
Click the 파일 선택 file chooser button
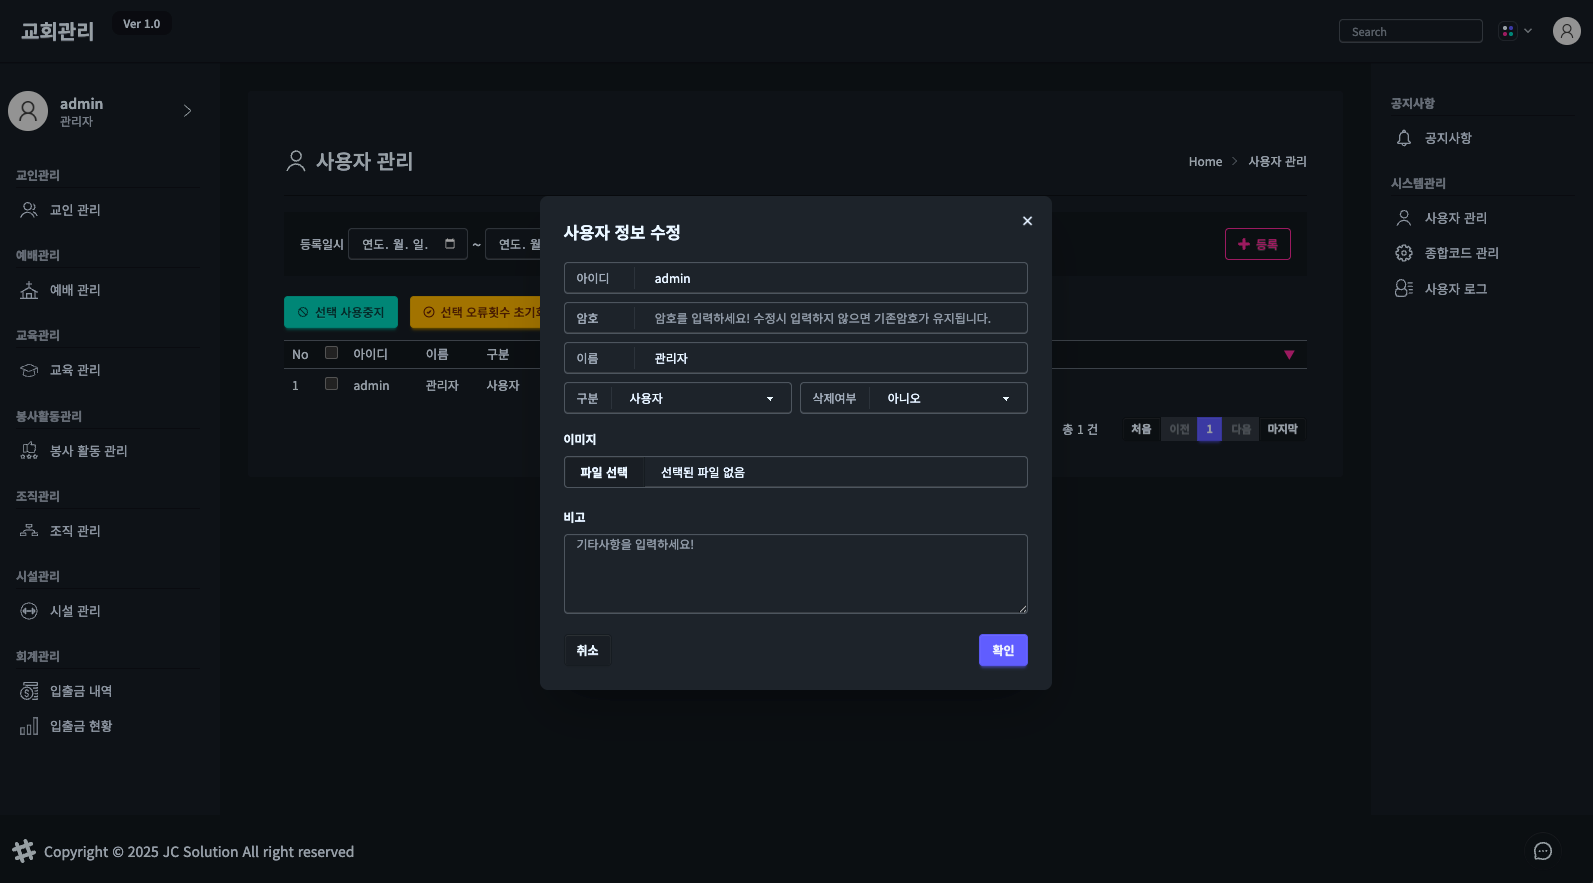coord(604,472)
